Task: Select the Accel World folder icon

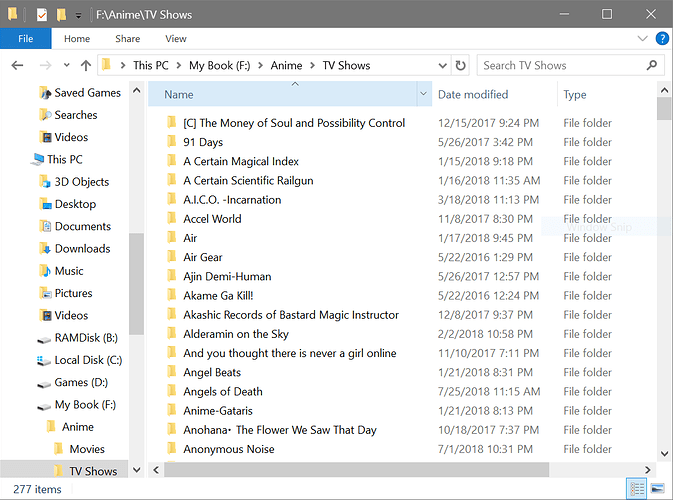Action: [x=172, y=218]
